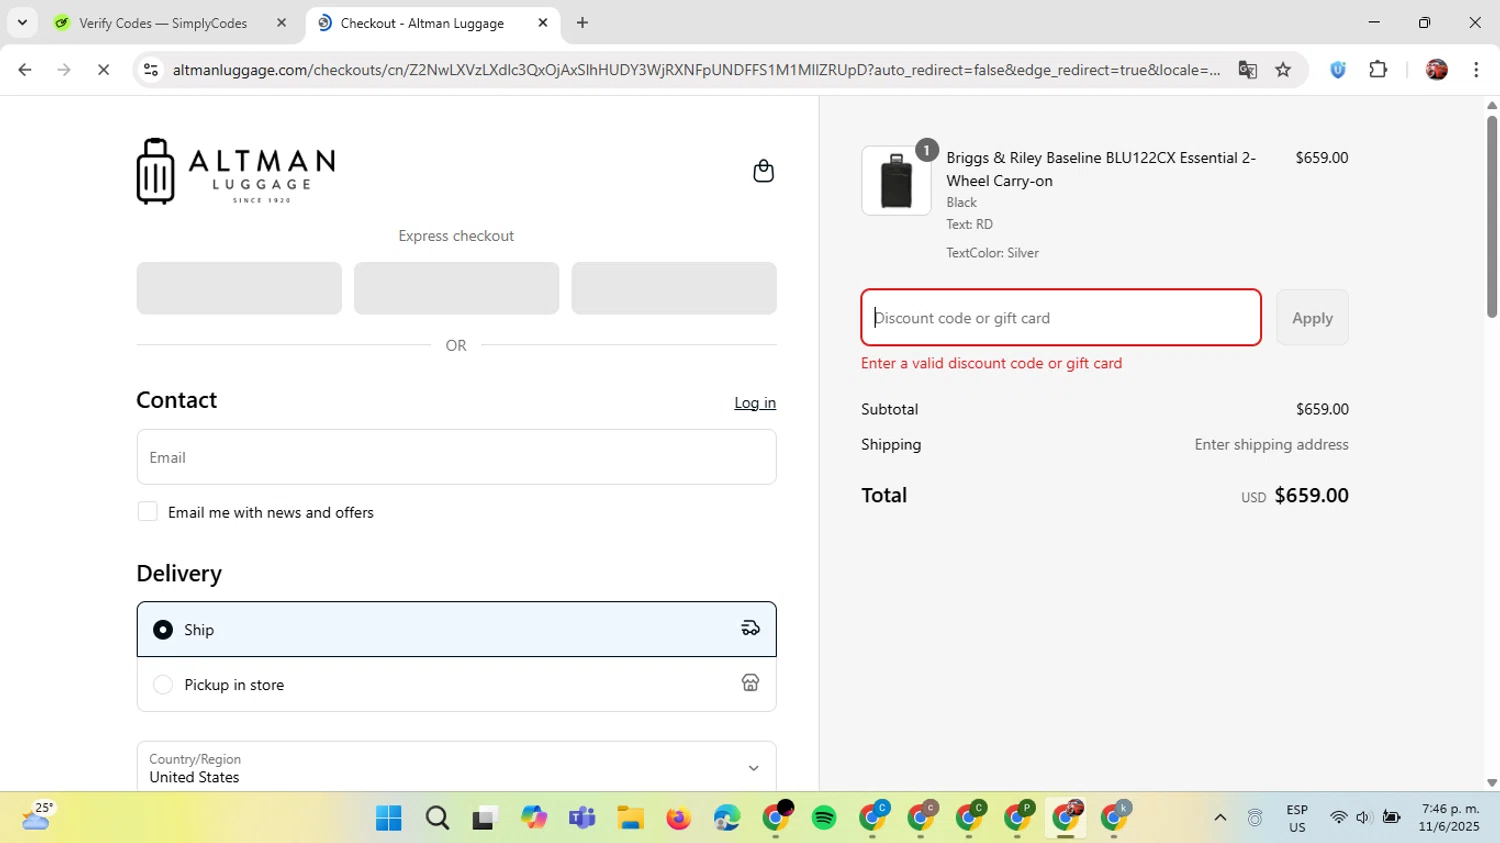This screenshot has height=843, width=1500.
Task: Open the weather widget showing 25°
Action: pos(38,816)
